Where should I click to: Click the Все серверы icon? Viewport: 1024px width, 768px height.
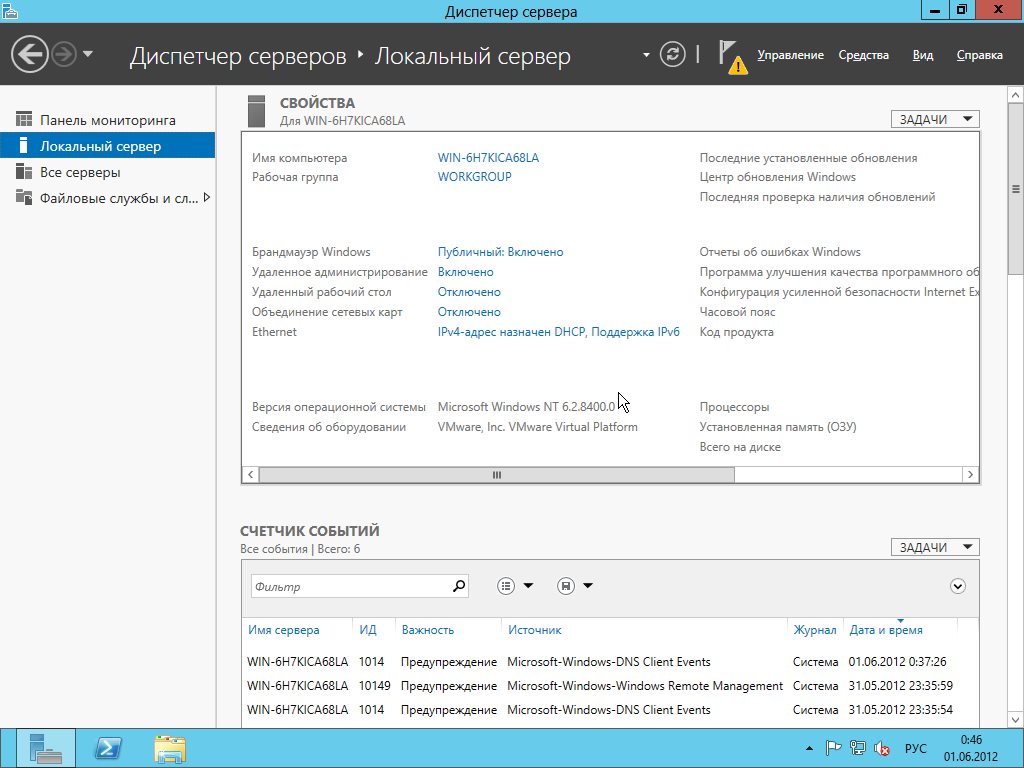[24, 171]
